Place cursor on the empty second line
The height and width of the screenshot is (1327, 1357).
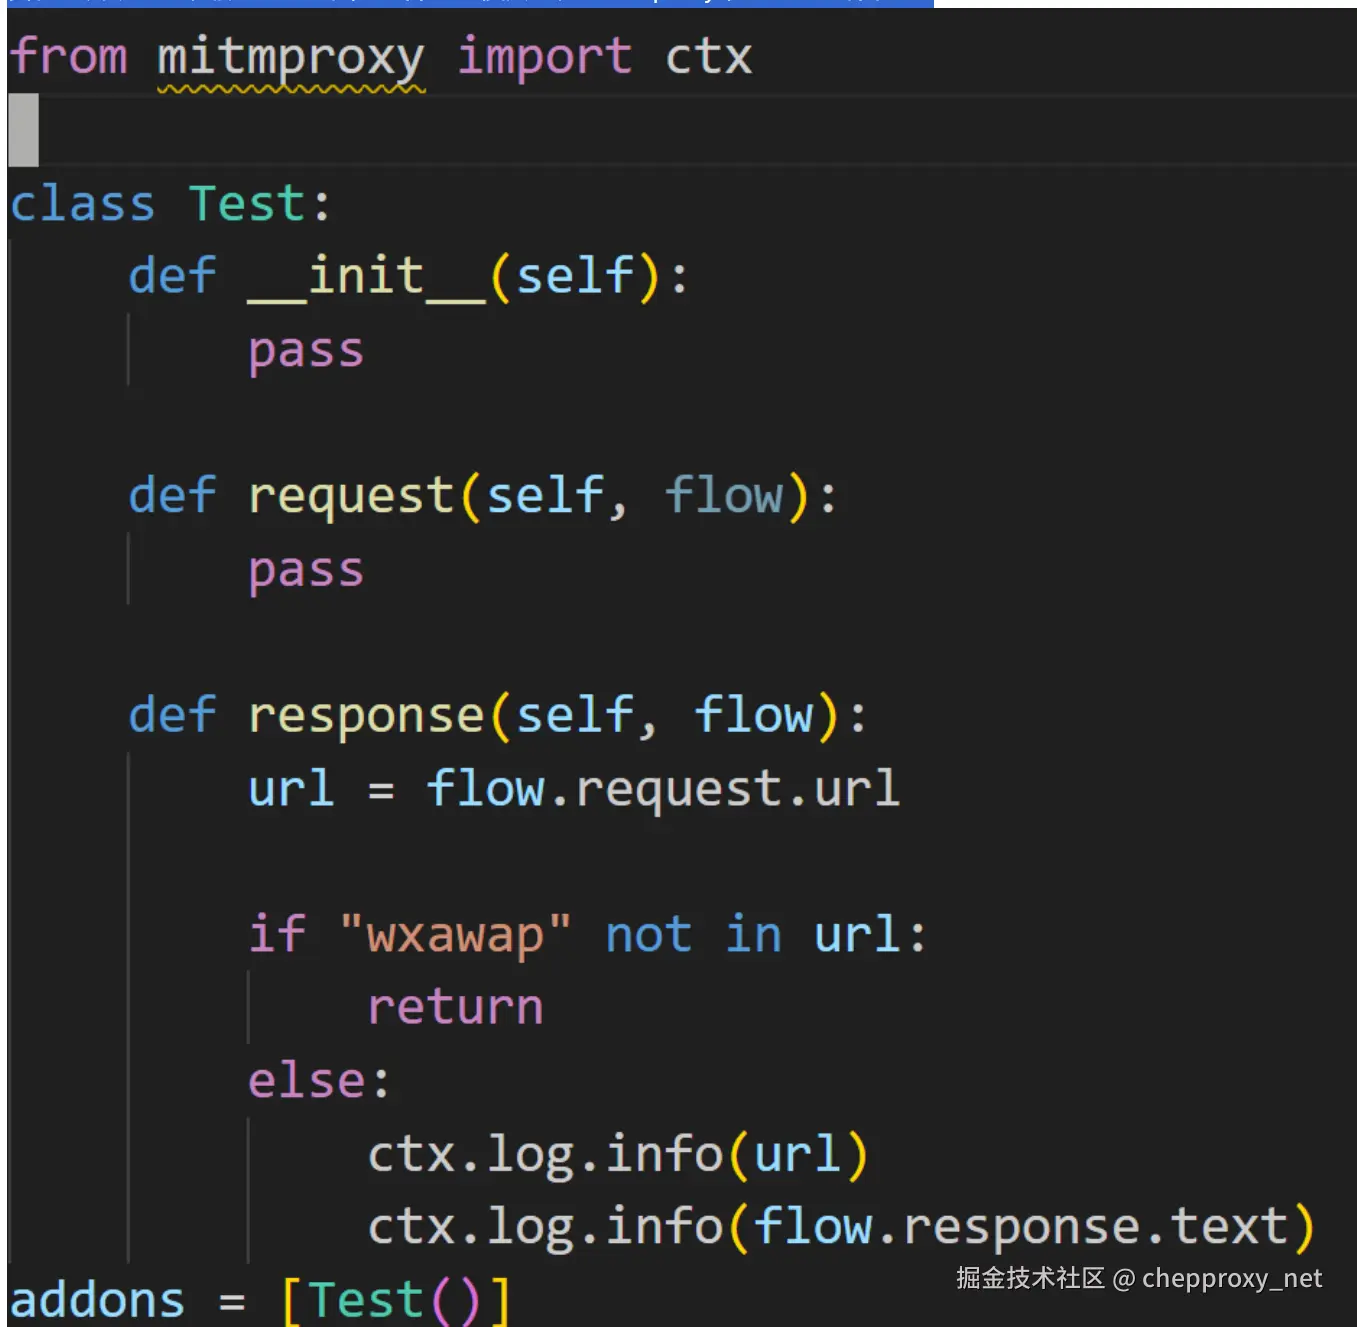click(680, 130)
